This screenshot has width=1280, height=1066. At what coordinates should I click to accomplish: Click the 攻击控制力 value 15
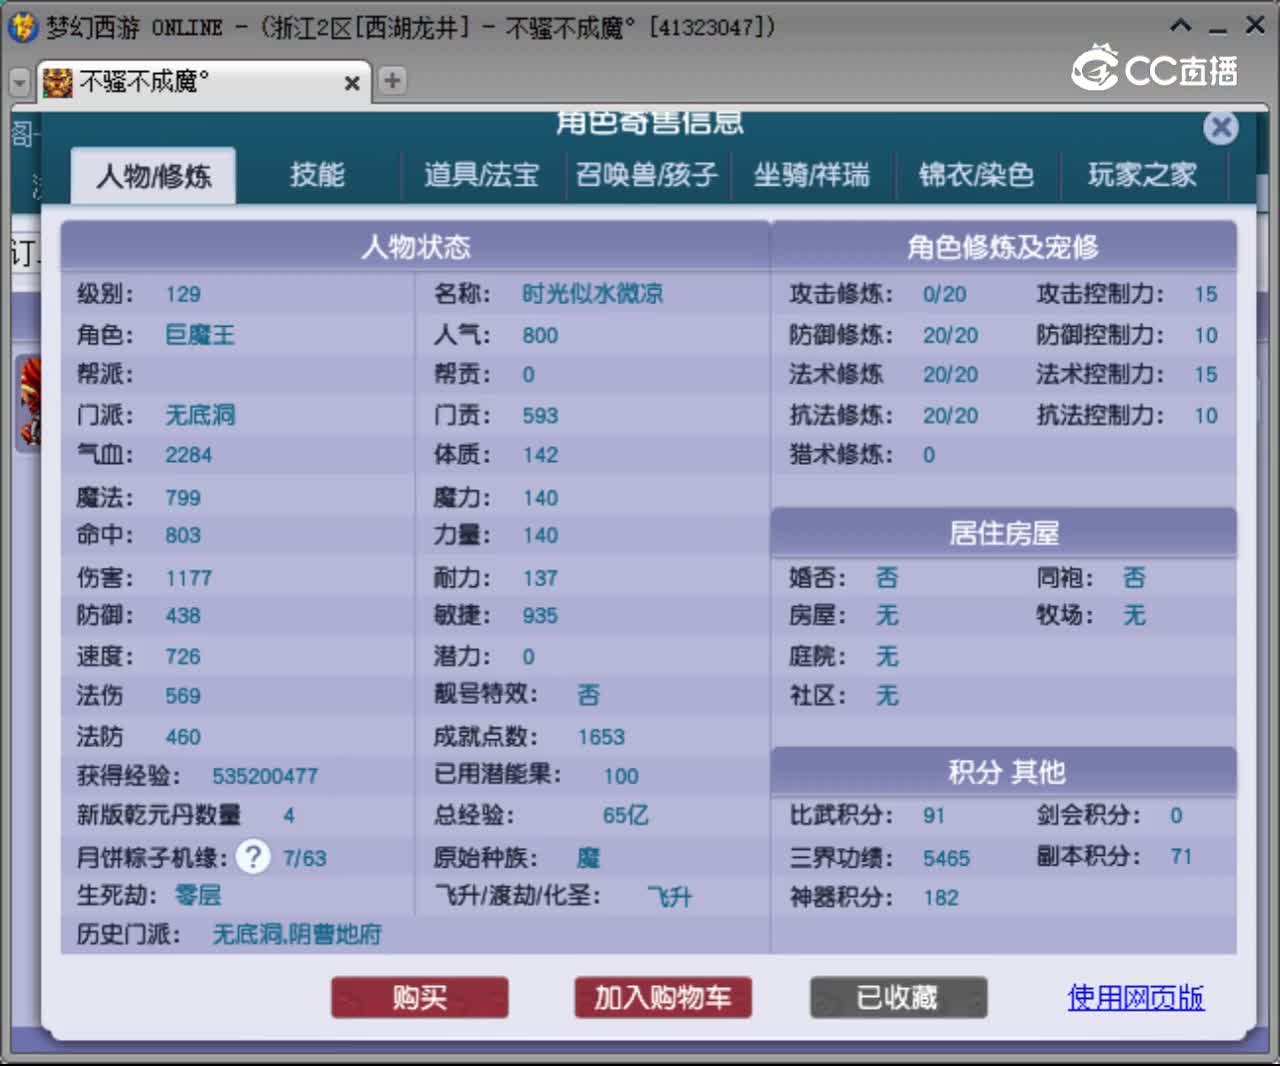click(x=1206, y=295)
